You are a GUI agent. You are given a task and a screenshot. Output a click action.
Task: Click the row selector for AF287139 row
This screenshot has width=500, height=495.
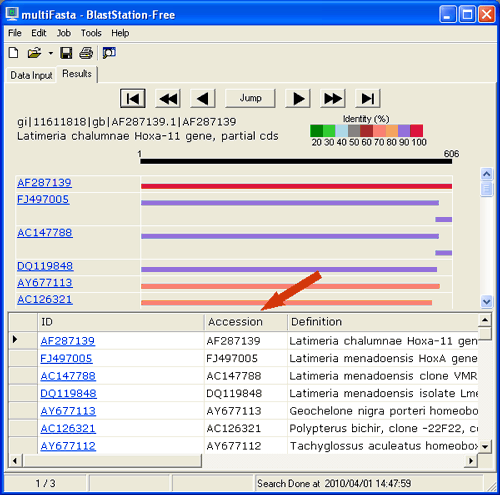[x=23, y=341]
